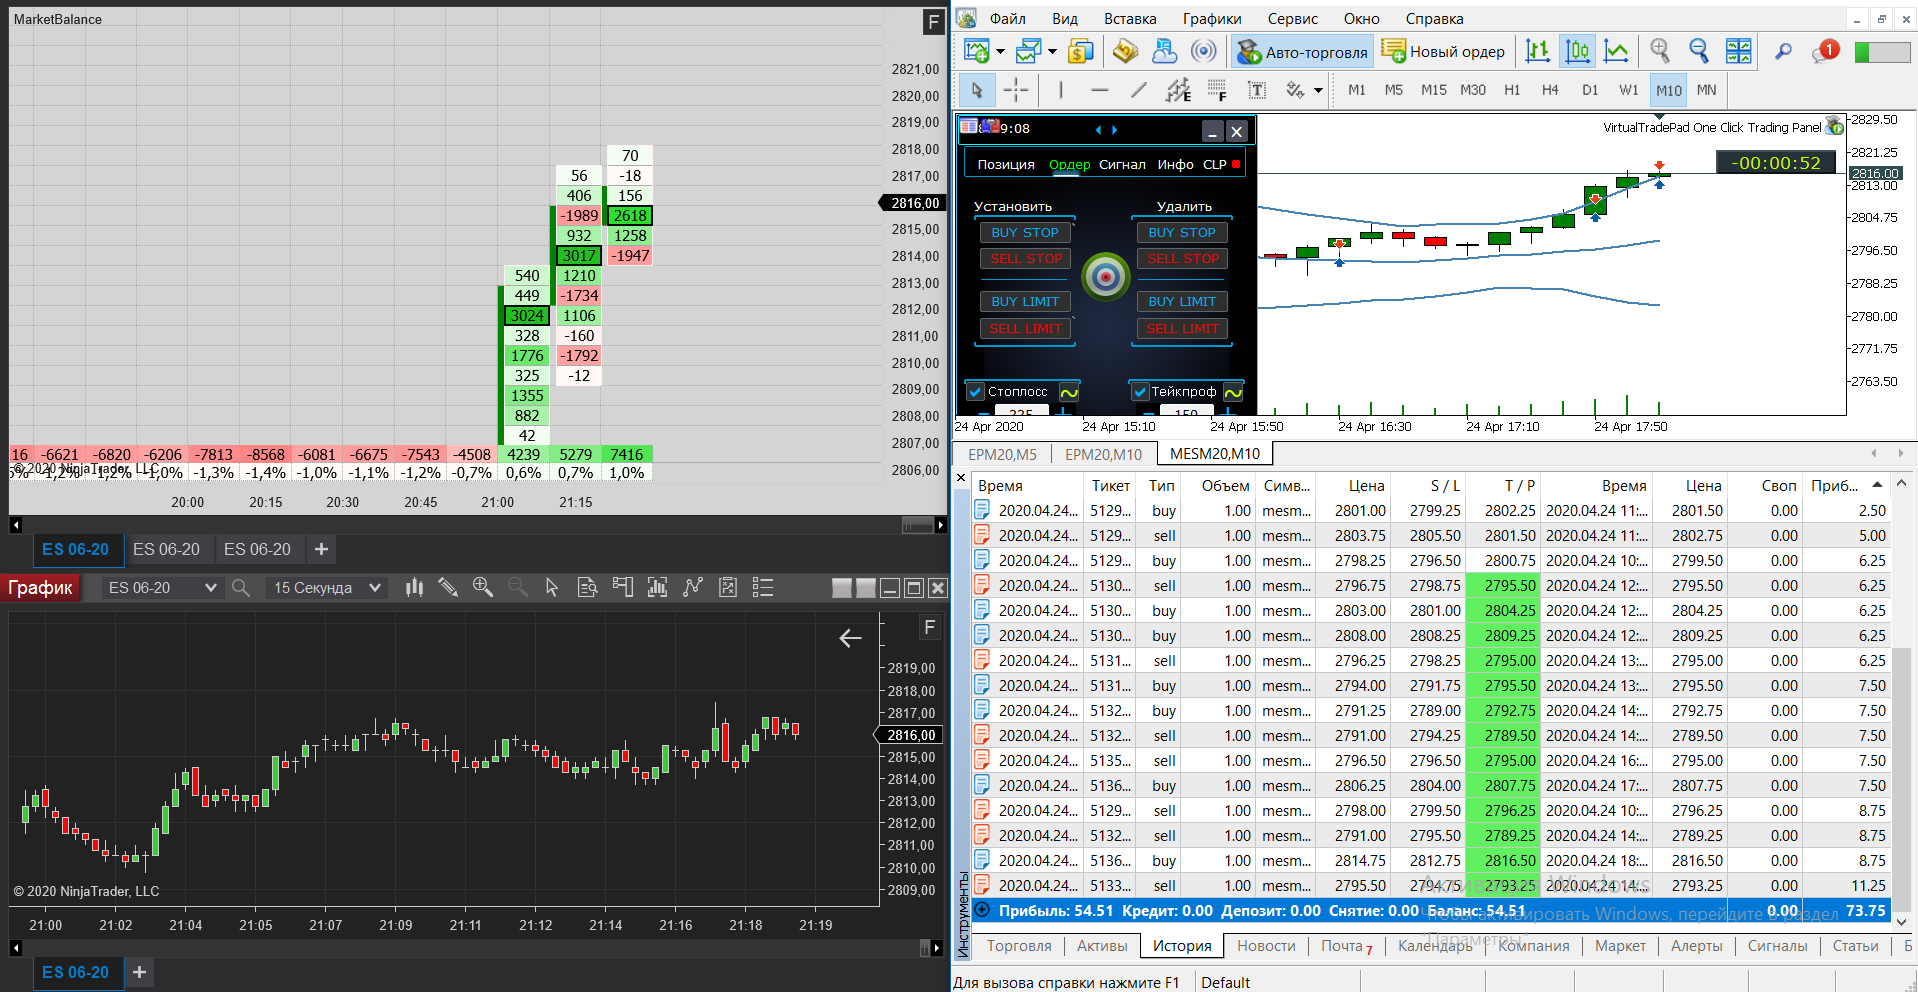The height and width of the screenshot is (992, 1918).
Task: Click the left BUY LIMIT button
Action: coord(1025,301)
